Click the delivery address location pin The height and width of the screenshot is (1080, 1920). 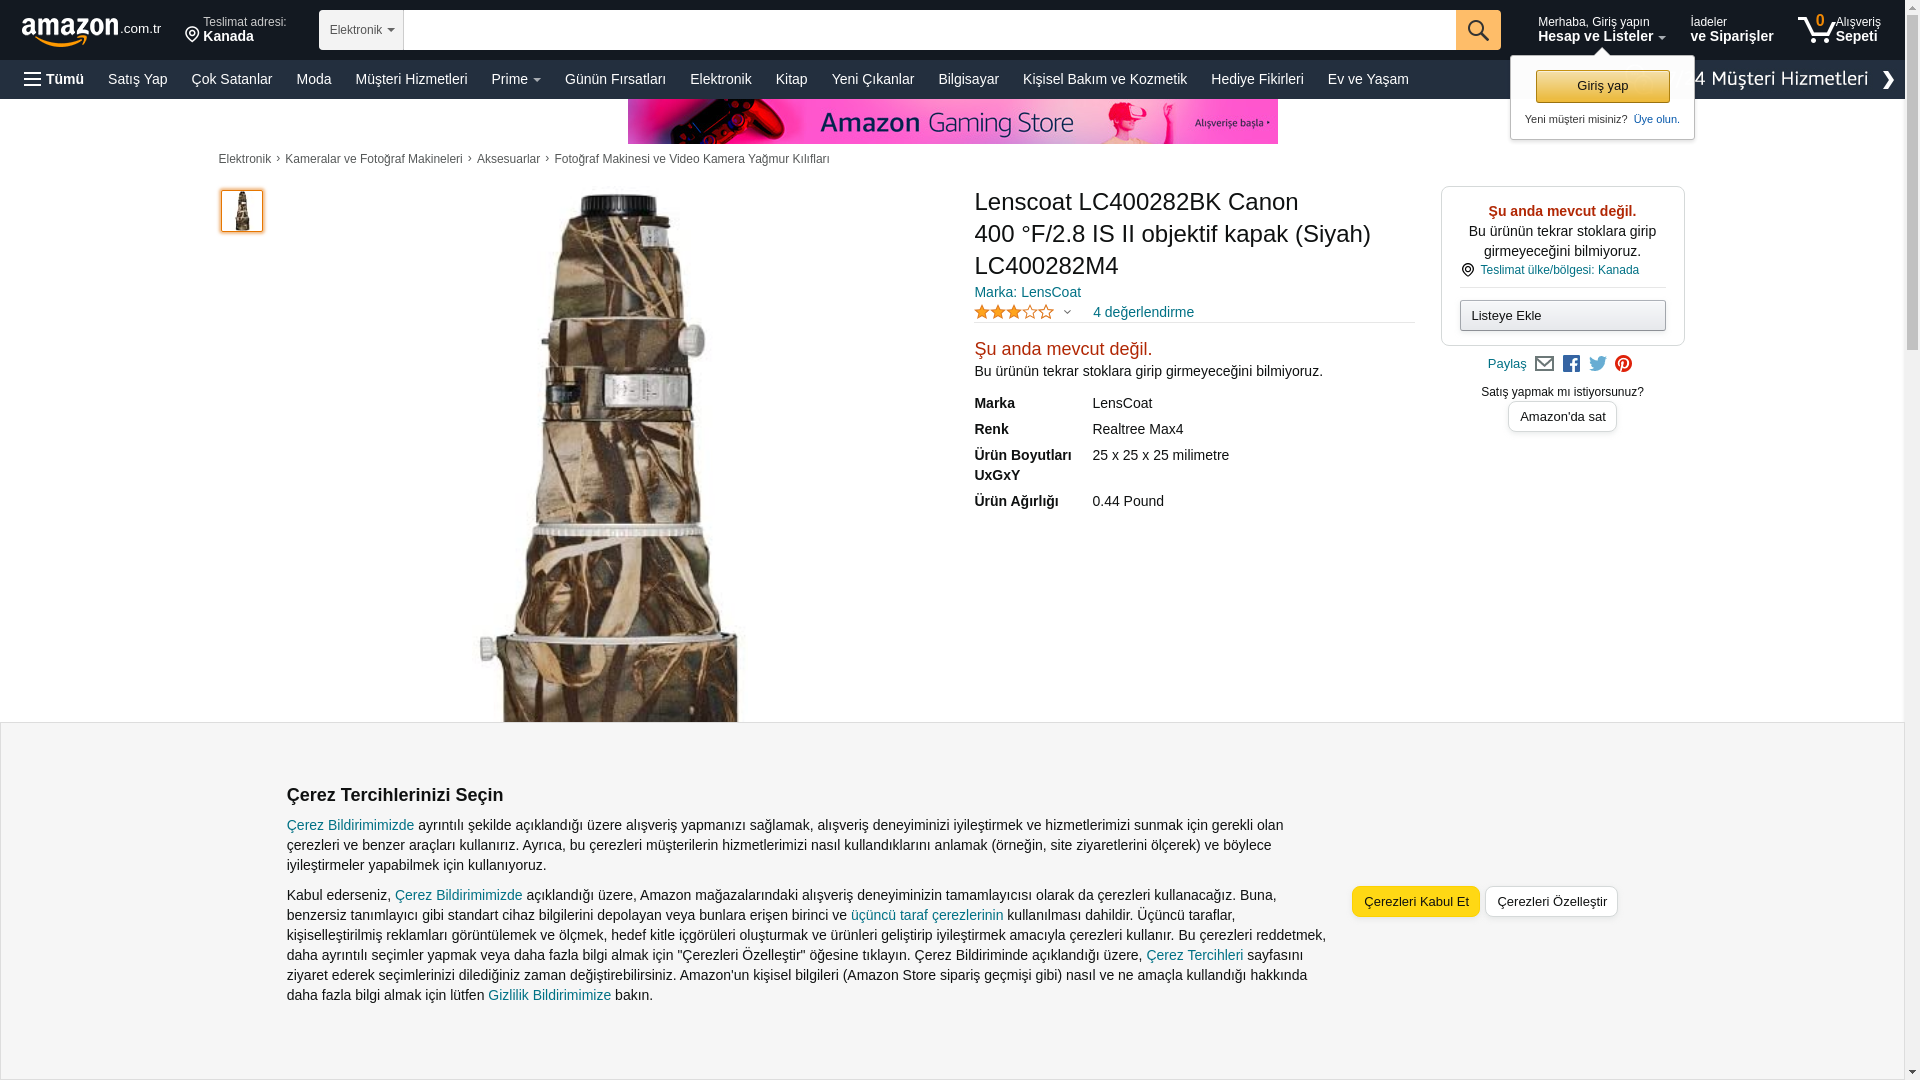click(x=192, y=36)
